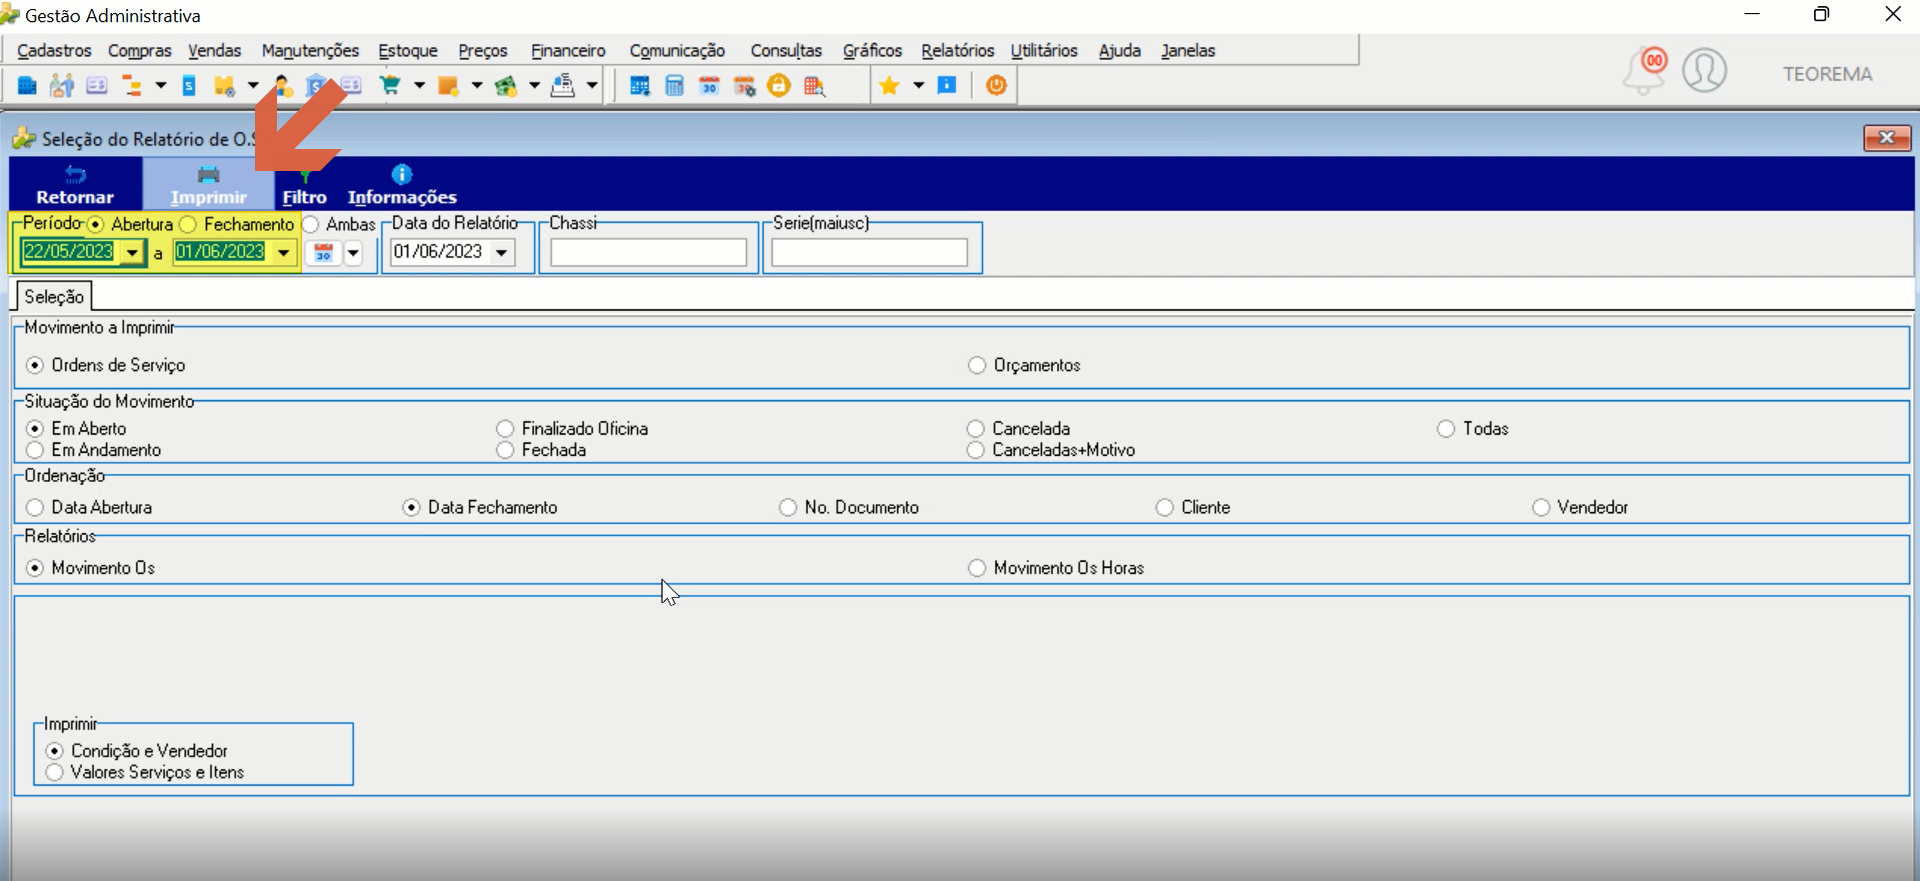Image resolution: width=1920 pixels, height=881 pixels.
Task: Open the calculator toolbar icon
Action: coord(675,86)
